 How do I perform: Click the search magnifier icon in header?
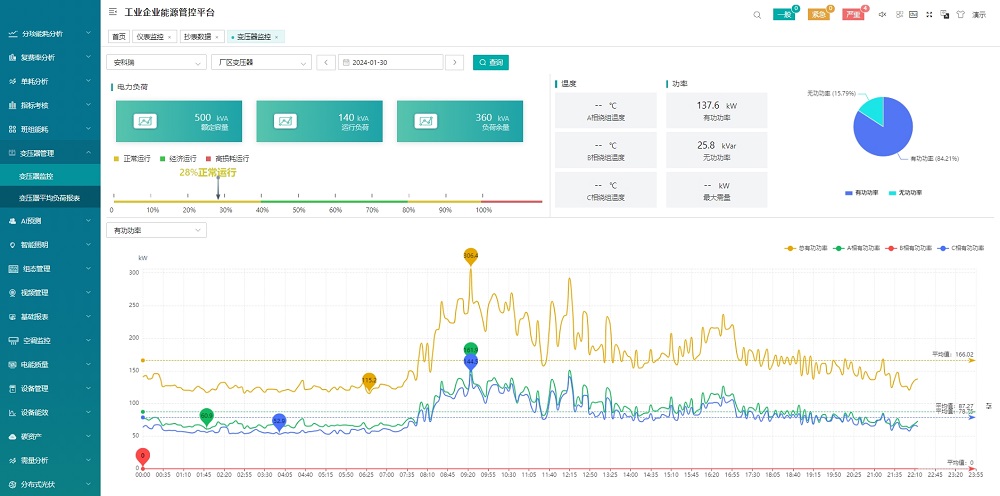point(757,14)
